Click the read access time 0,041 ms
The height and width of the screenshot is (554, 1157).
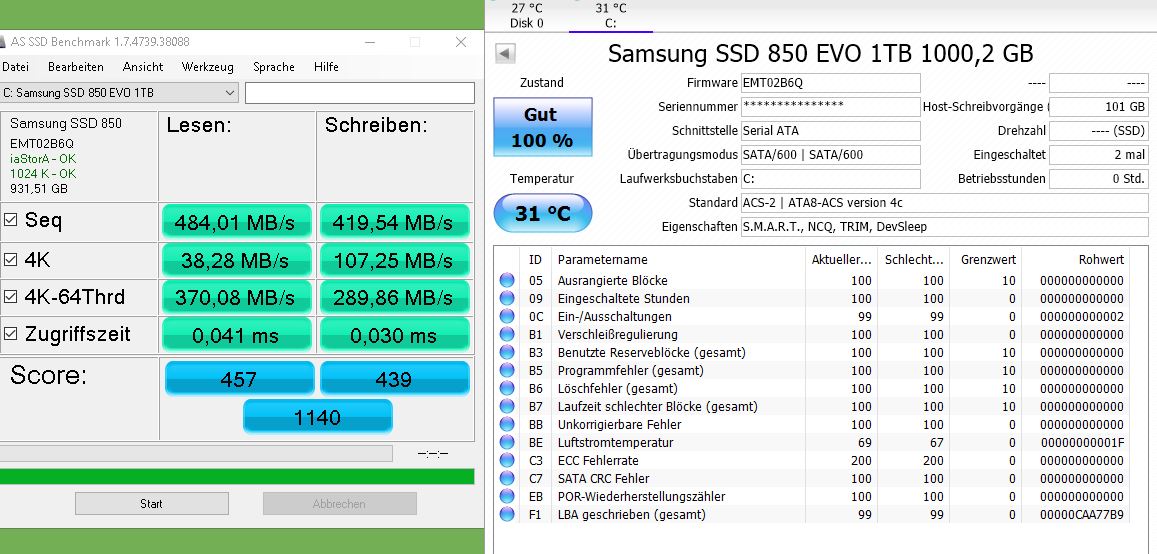[235, 335]
